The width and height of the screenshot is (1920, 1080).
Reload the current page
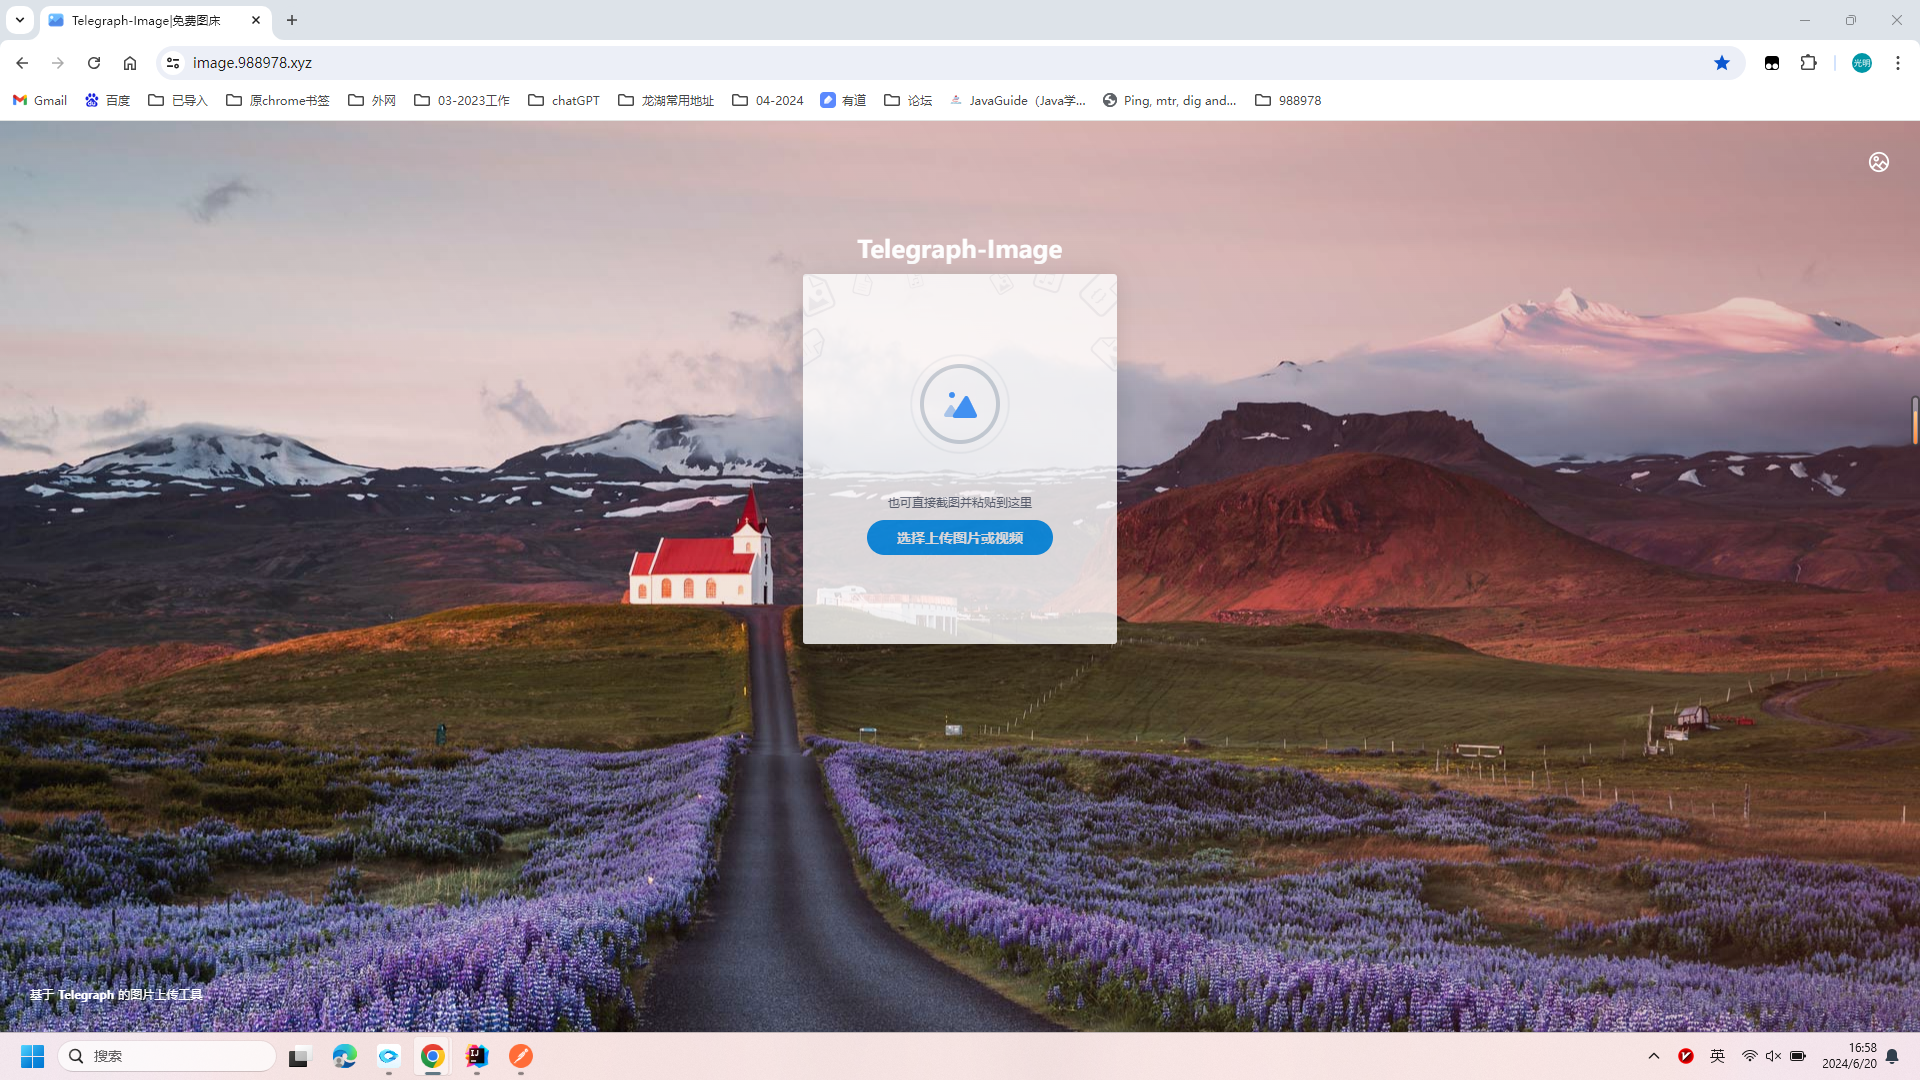[94, 63]
